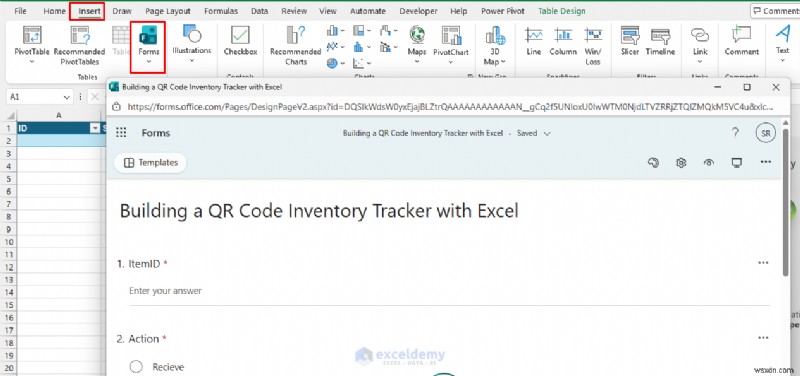
Task: Open the Help tab
Action: (x=459, y=11)
